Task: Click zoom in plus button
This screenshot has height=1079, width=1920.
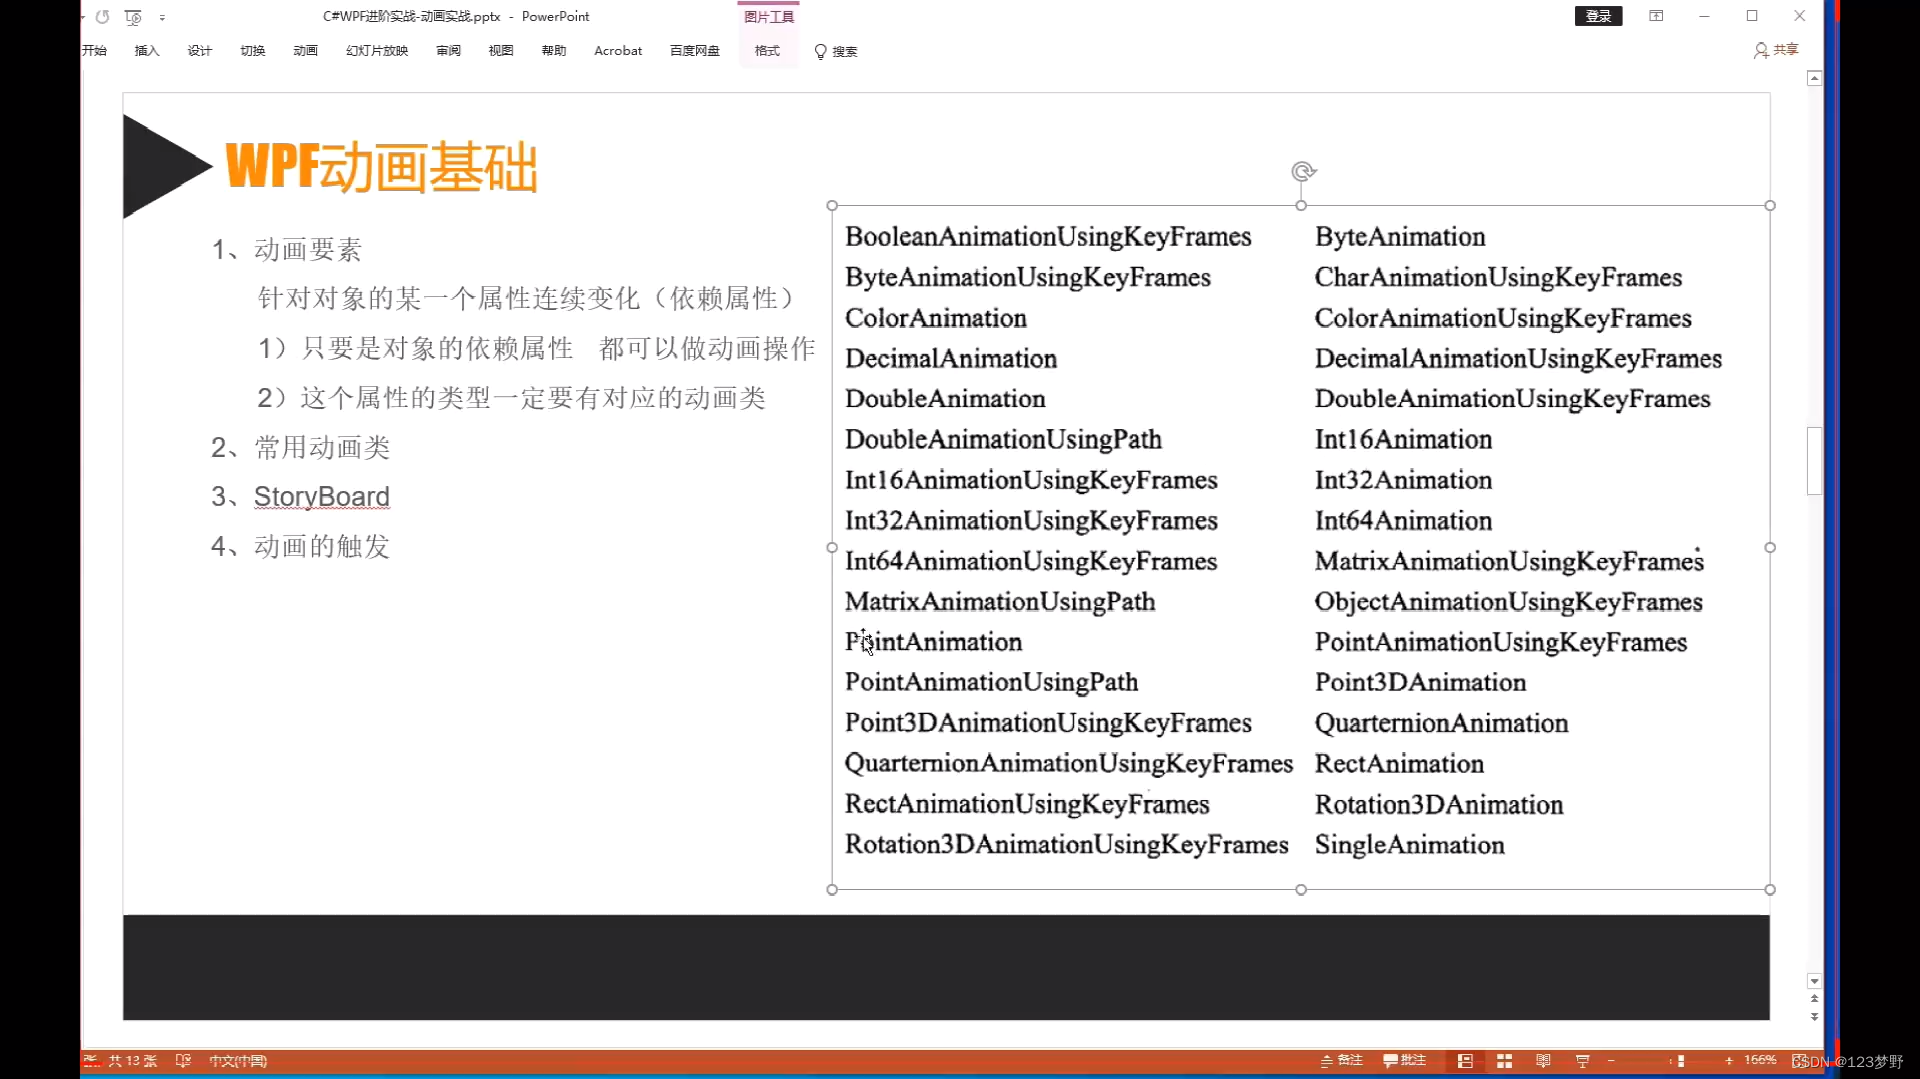Action: pyautogui.click(x=1729, y=1061)
